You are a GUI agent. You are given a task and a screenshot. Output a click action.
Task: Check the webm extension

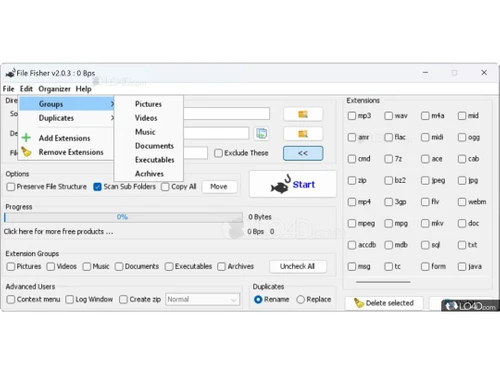click(x=462, y=202)
